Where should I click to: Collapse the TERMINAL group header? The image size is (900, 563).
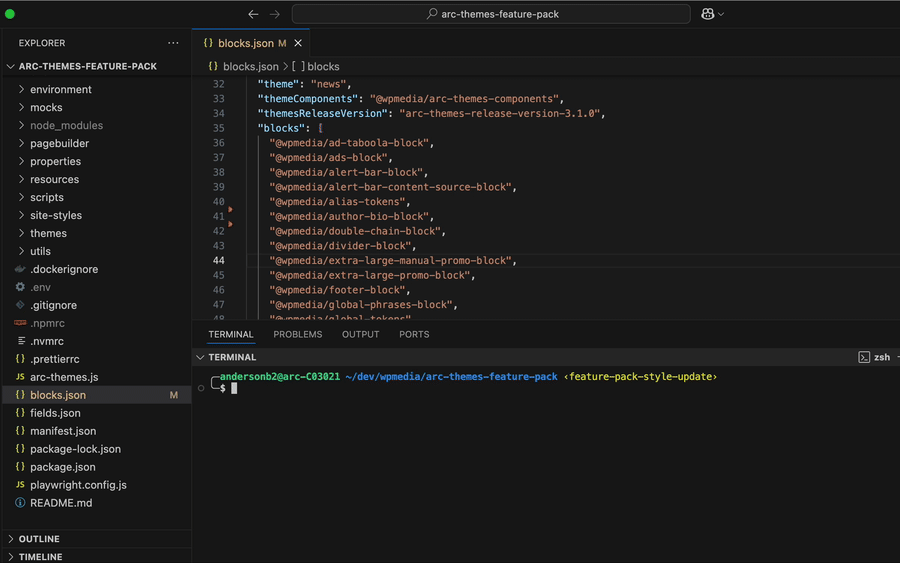point(200,358)
